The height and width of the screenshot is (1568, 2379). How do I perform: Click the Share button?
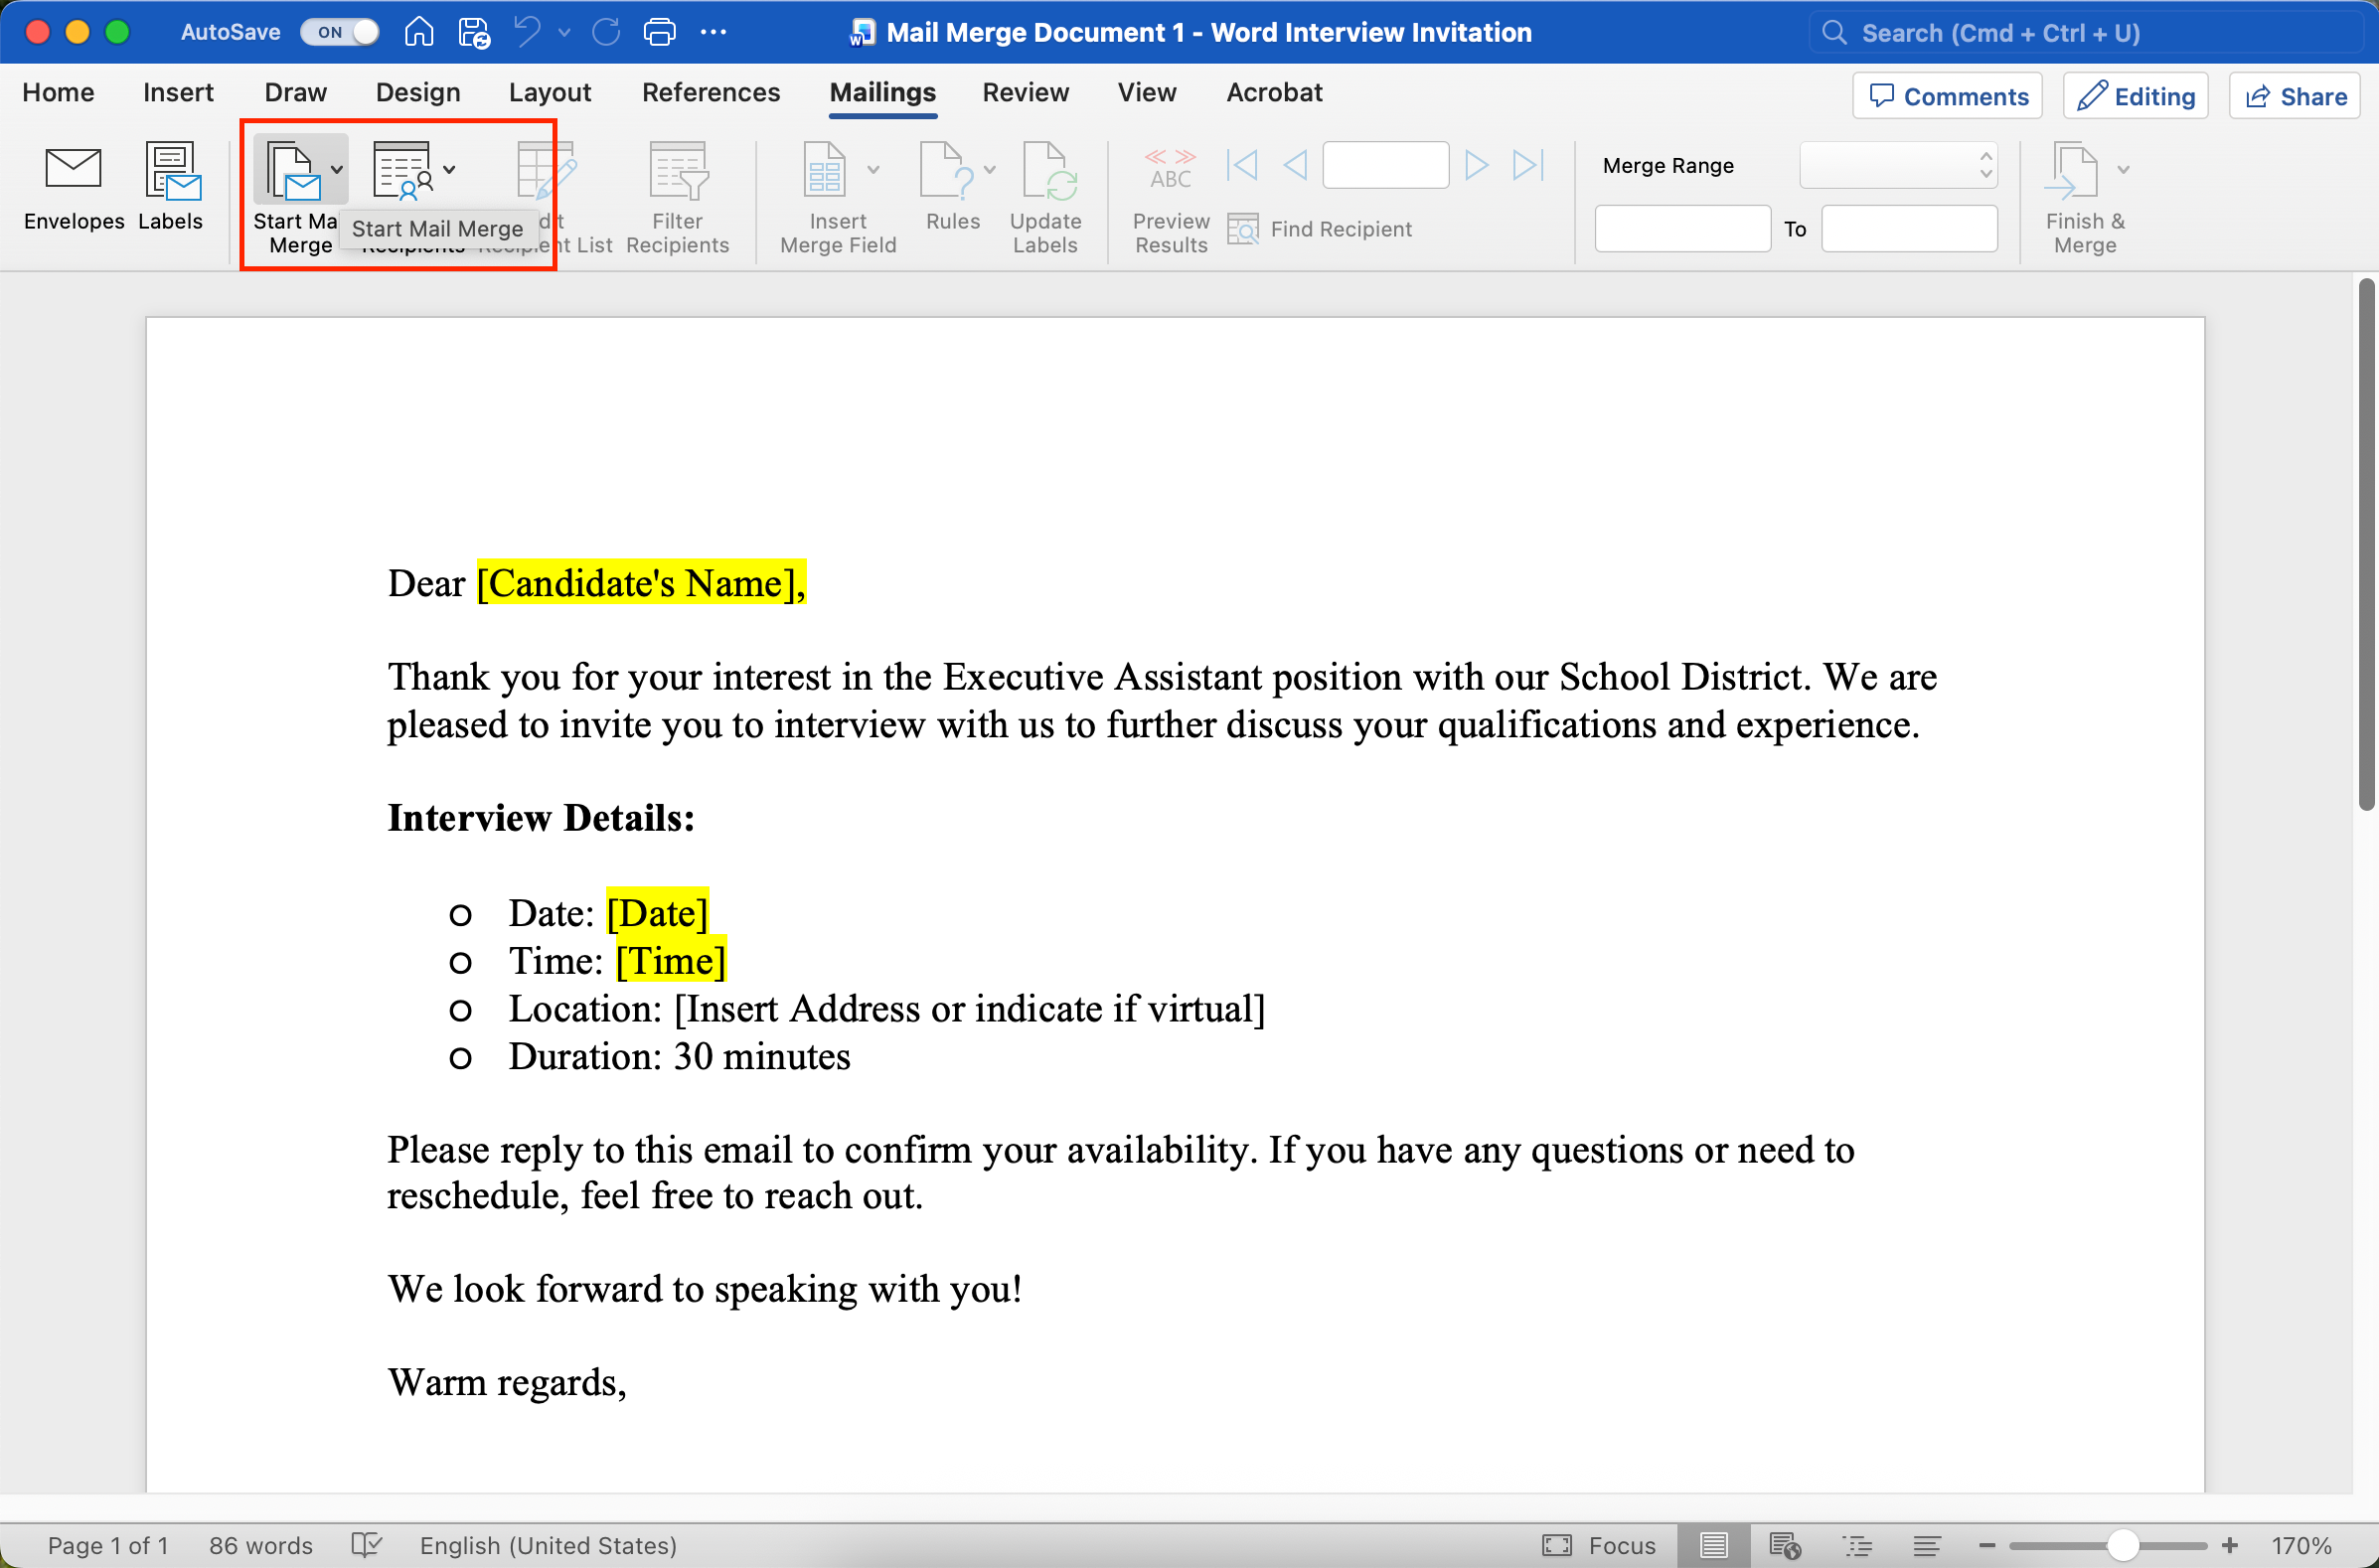point(2295,96)
